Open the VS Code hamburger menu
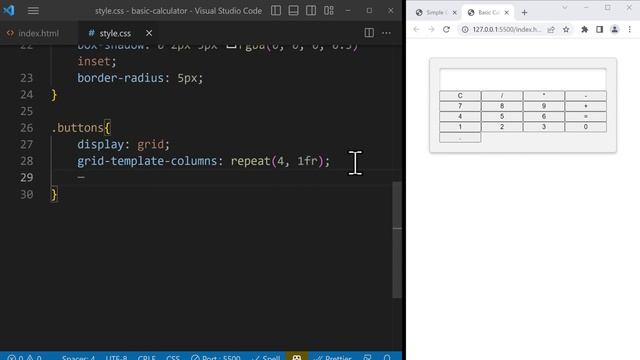This screenshot has width=640, height=360. pos(33,11)
